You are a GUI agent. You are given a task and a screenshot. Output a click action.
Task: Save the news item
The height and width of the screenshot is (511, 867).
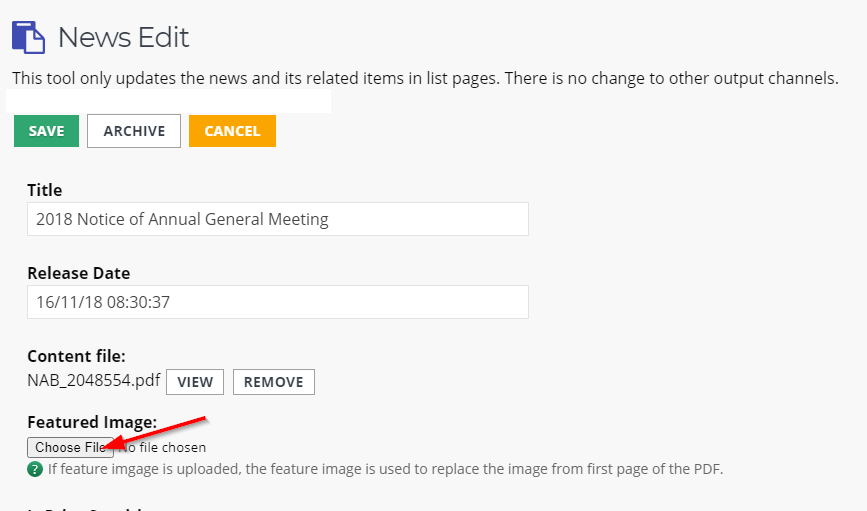point(46,131)
